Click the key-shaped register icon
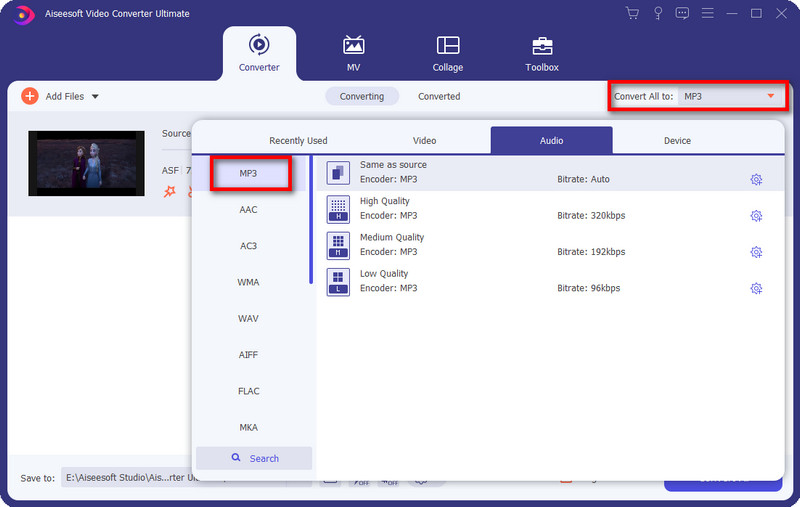This screenshot has height=507, width=800. (x=658, y=13)
